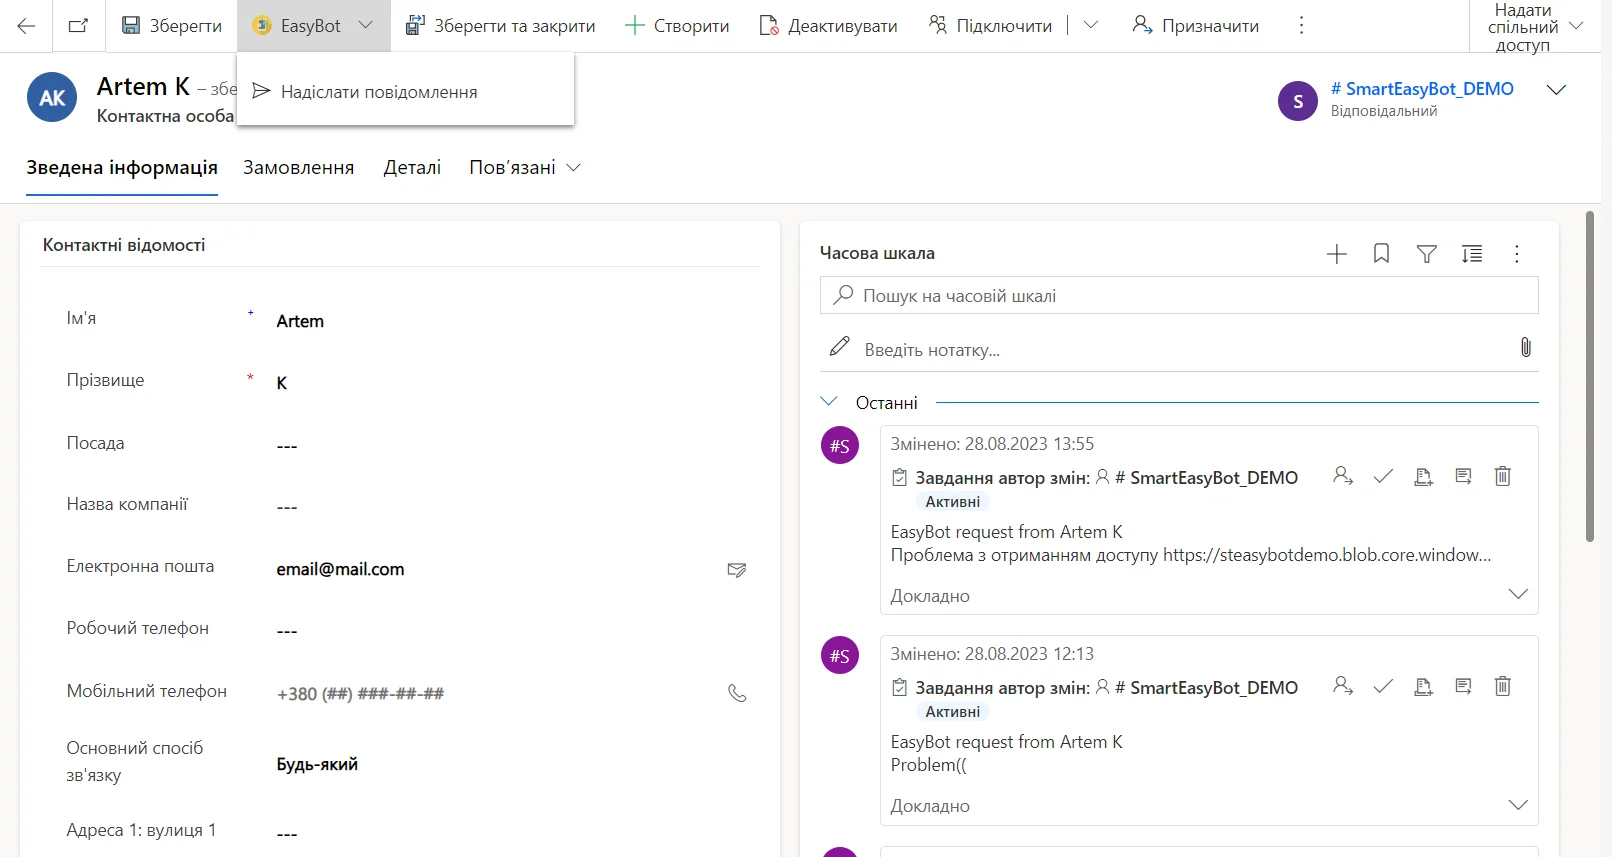The width and height of the screenshot is (1612, 857).
Task: Click the timeline bookmark icon
Action: [x=1381, y=254]
